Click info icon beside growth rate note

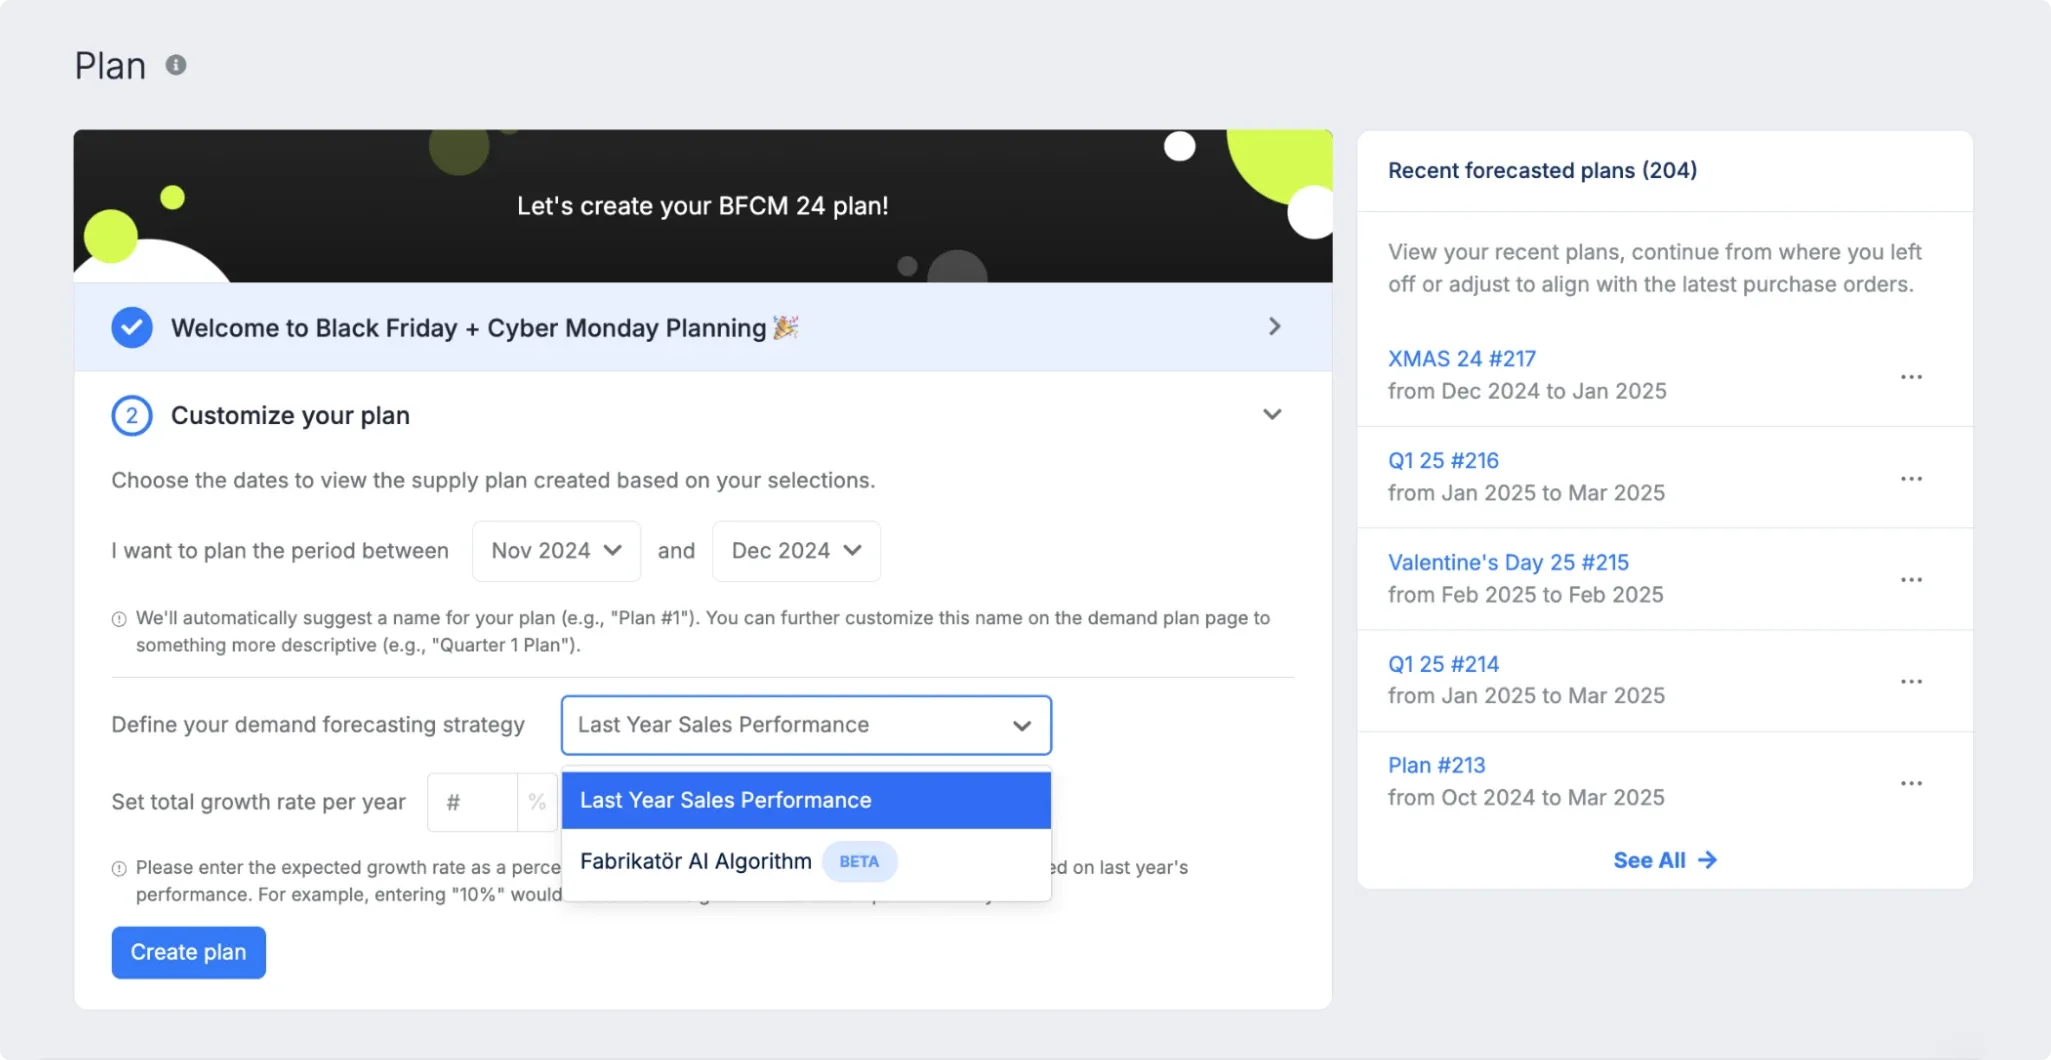[x=119, y=868]
